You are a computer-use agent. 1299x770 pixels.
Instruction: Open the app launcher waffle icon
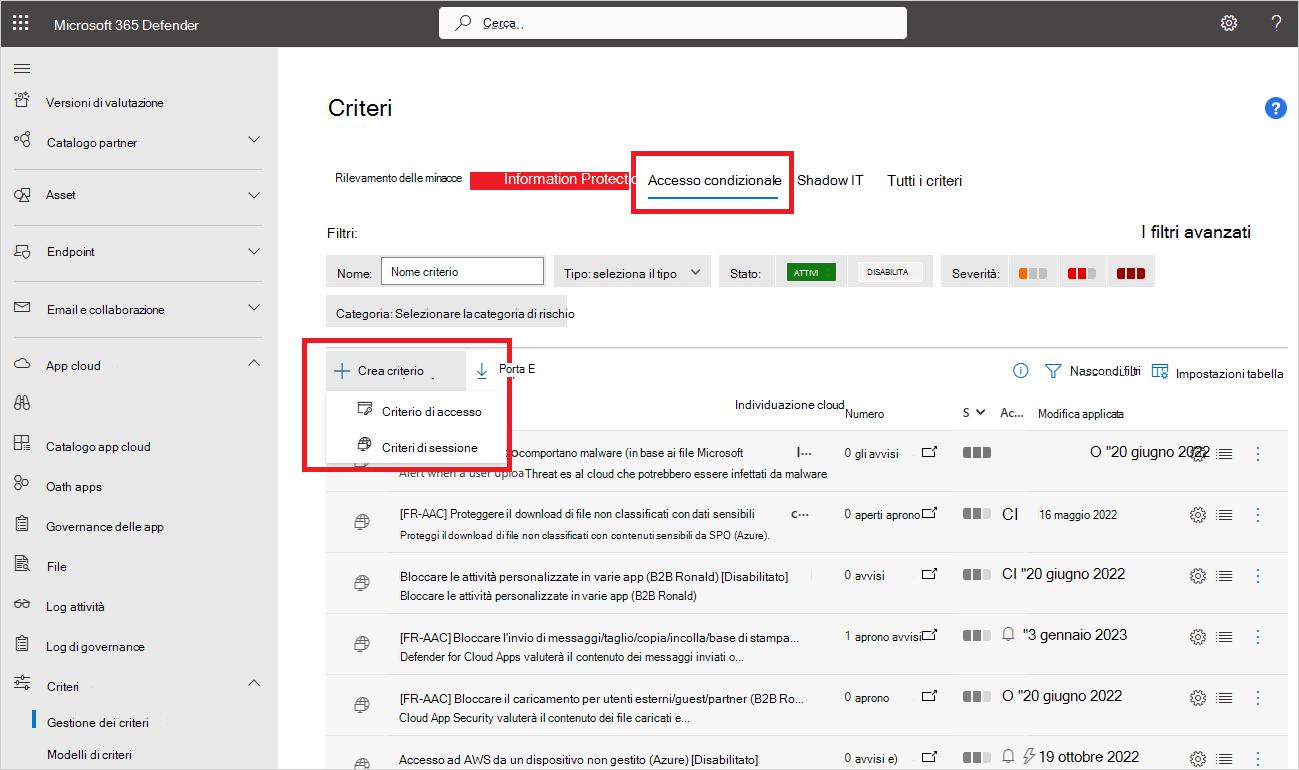tap(20, 22)
